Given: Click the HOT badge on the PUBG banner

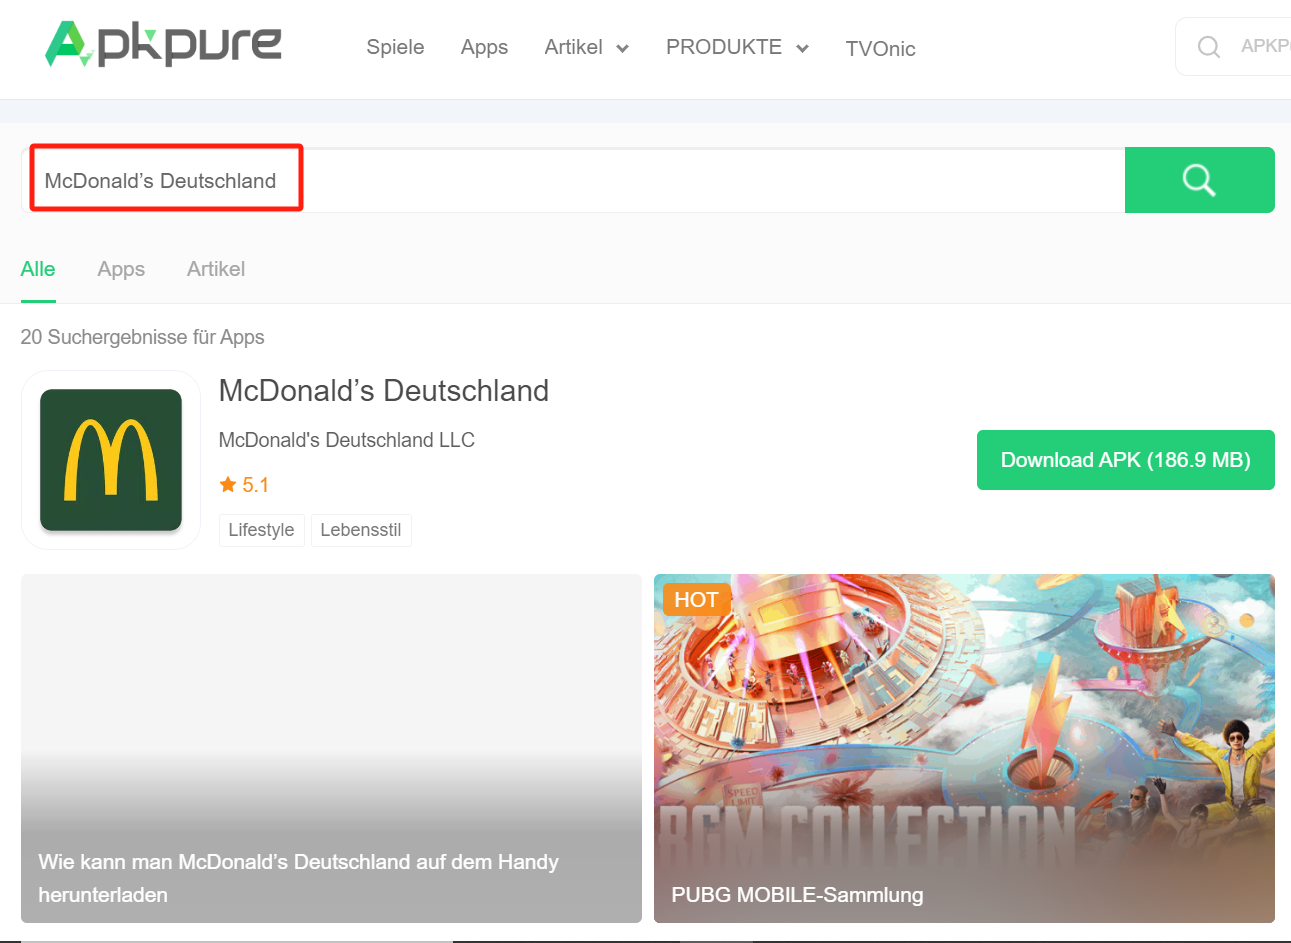Looking at the screenshot, I should 696,599.
